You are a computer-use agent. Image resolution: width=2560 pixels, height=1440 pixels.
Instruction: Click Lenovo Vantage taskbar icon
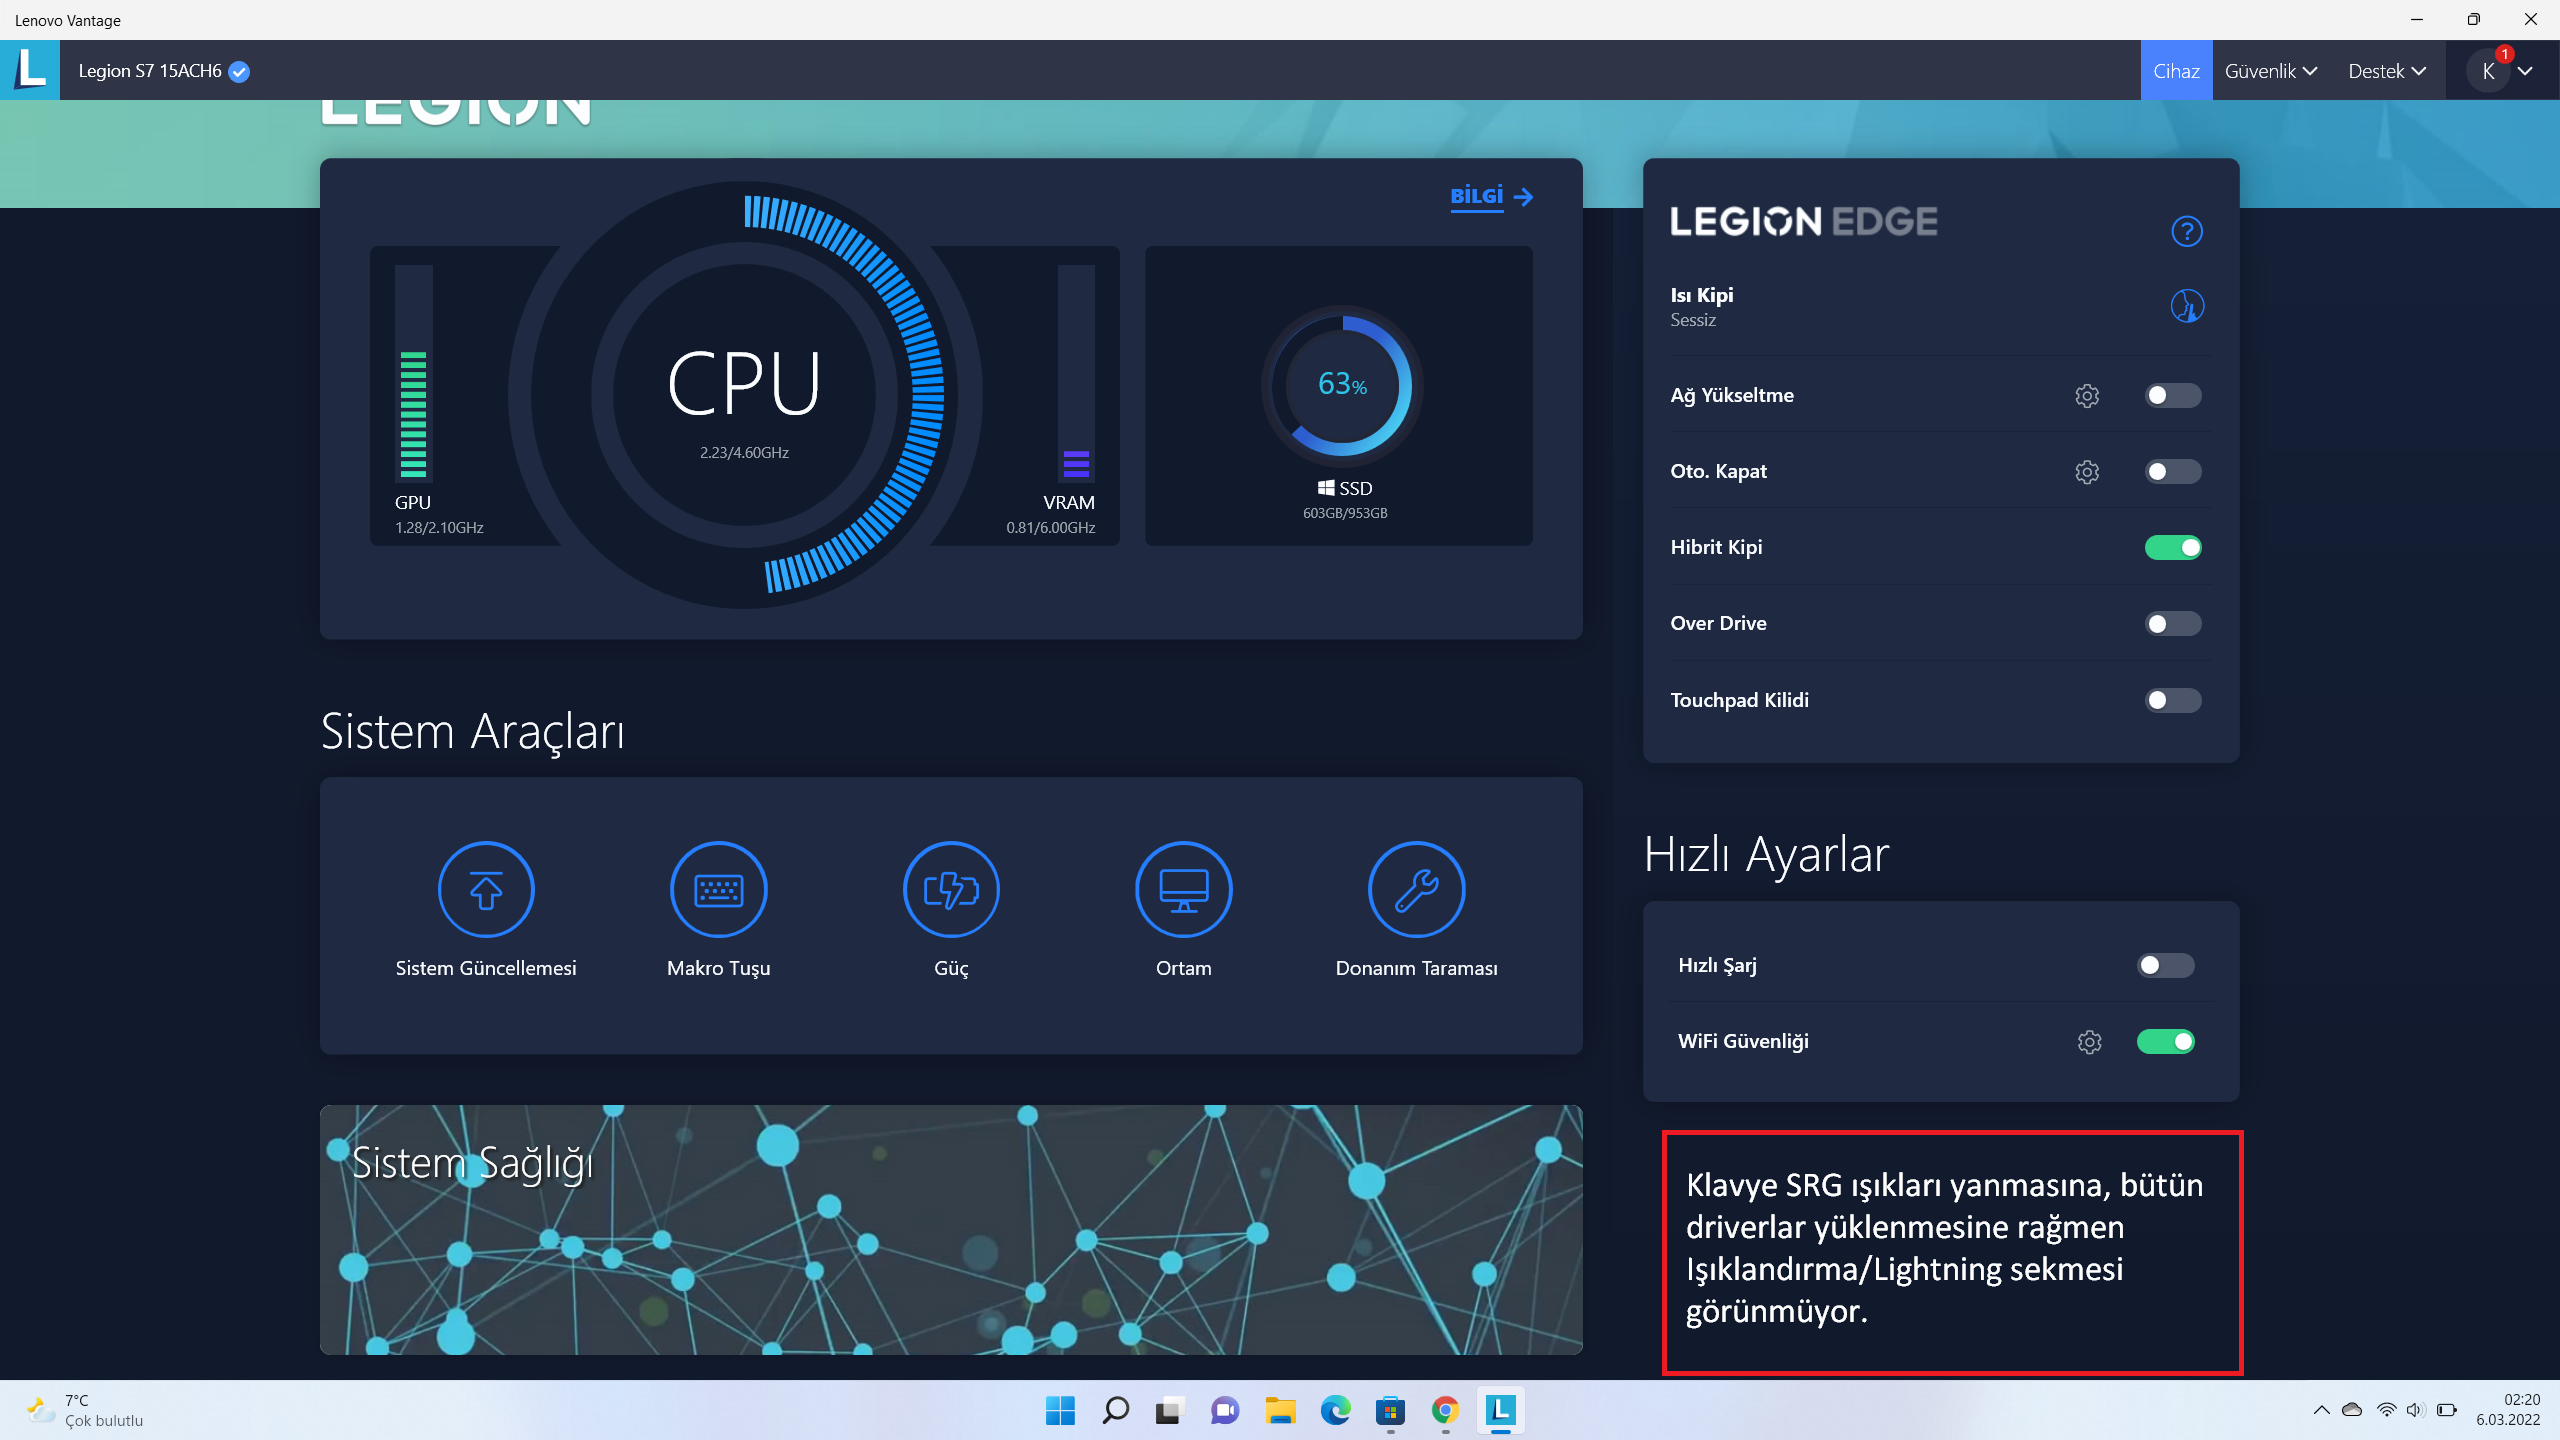1500,1410
